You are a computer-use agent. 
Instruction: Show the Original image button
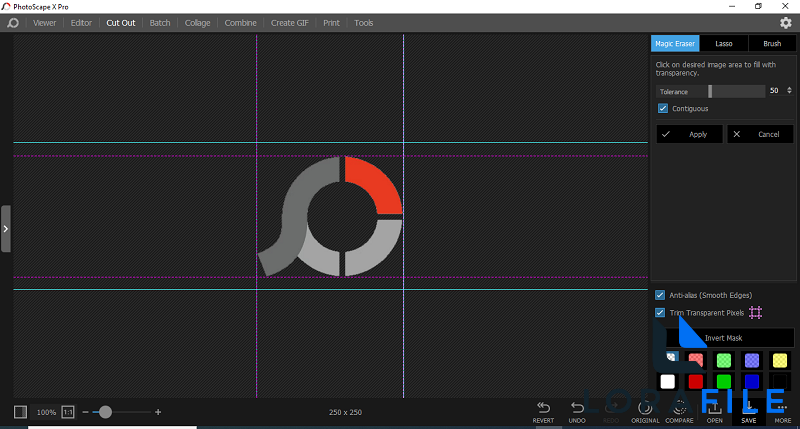[645, 412]
